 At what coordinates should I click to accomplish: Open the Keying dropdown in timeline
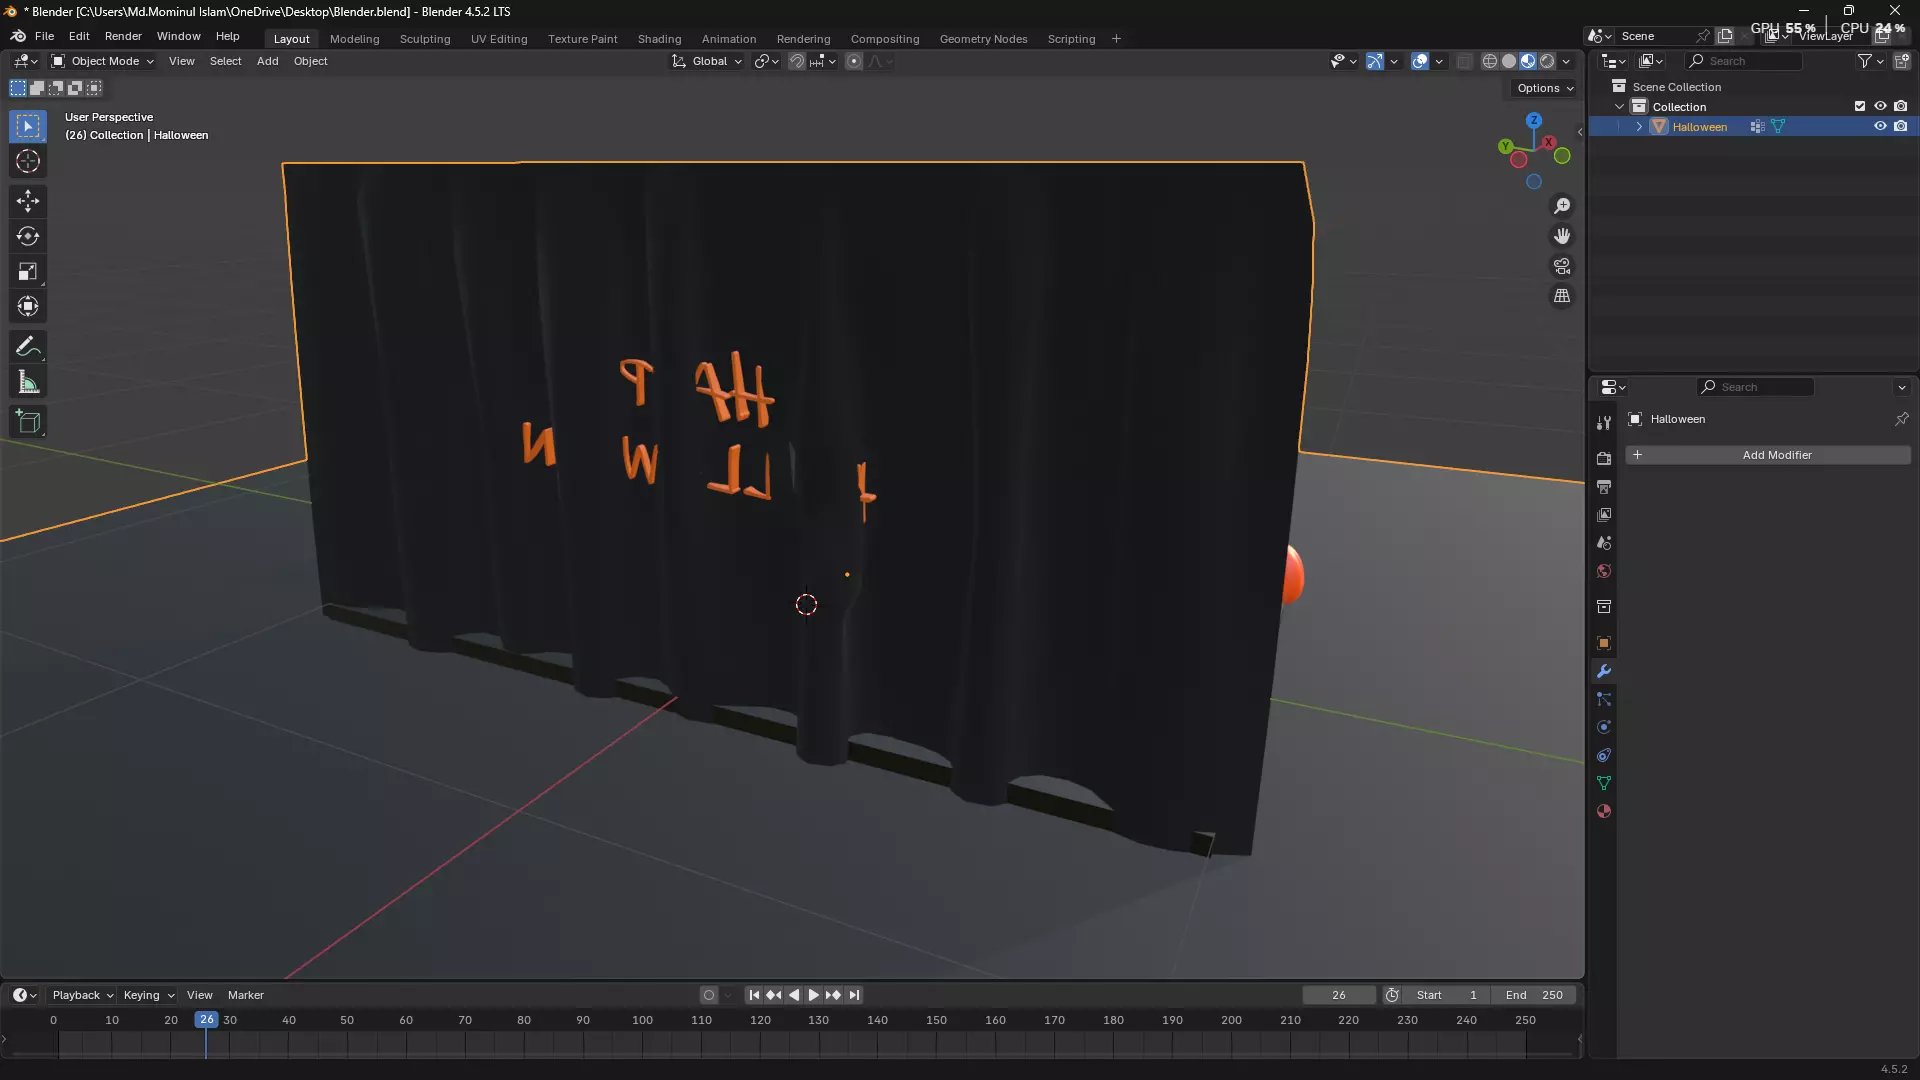[x=148, y=995]
